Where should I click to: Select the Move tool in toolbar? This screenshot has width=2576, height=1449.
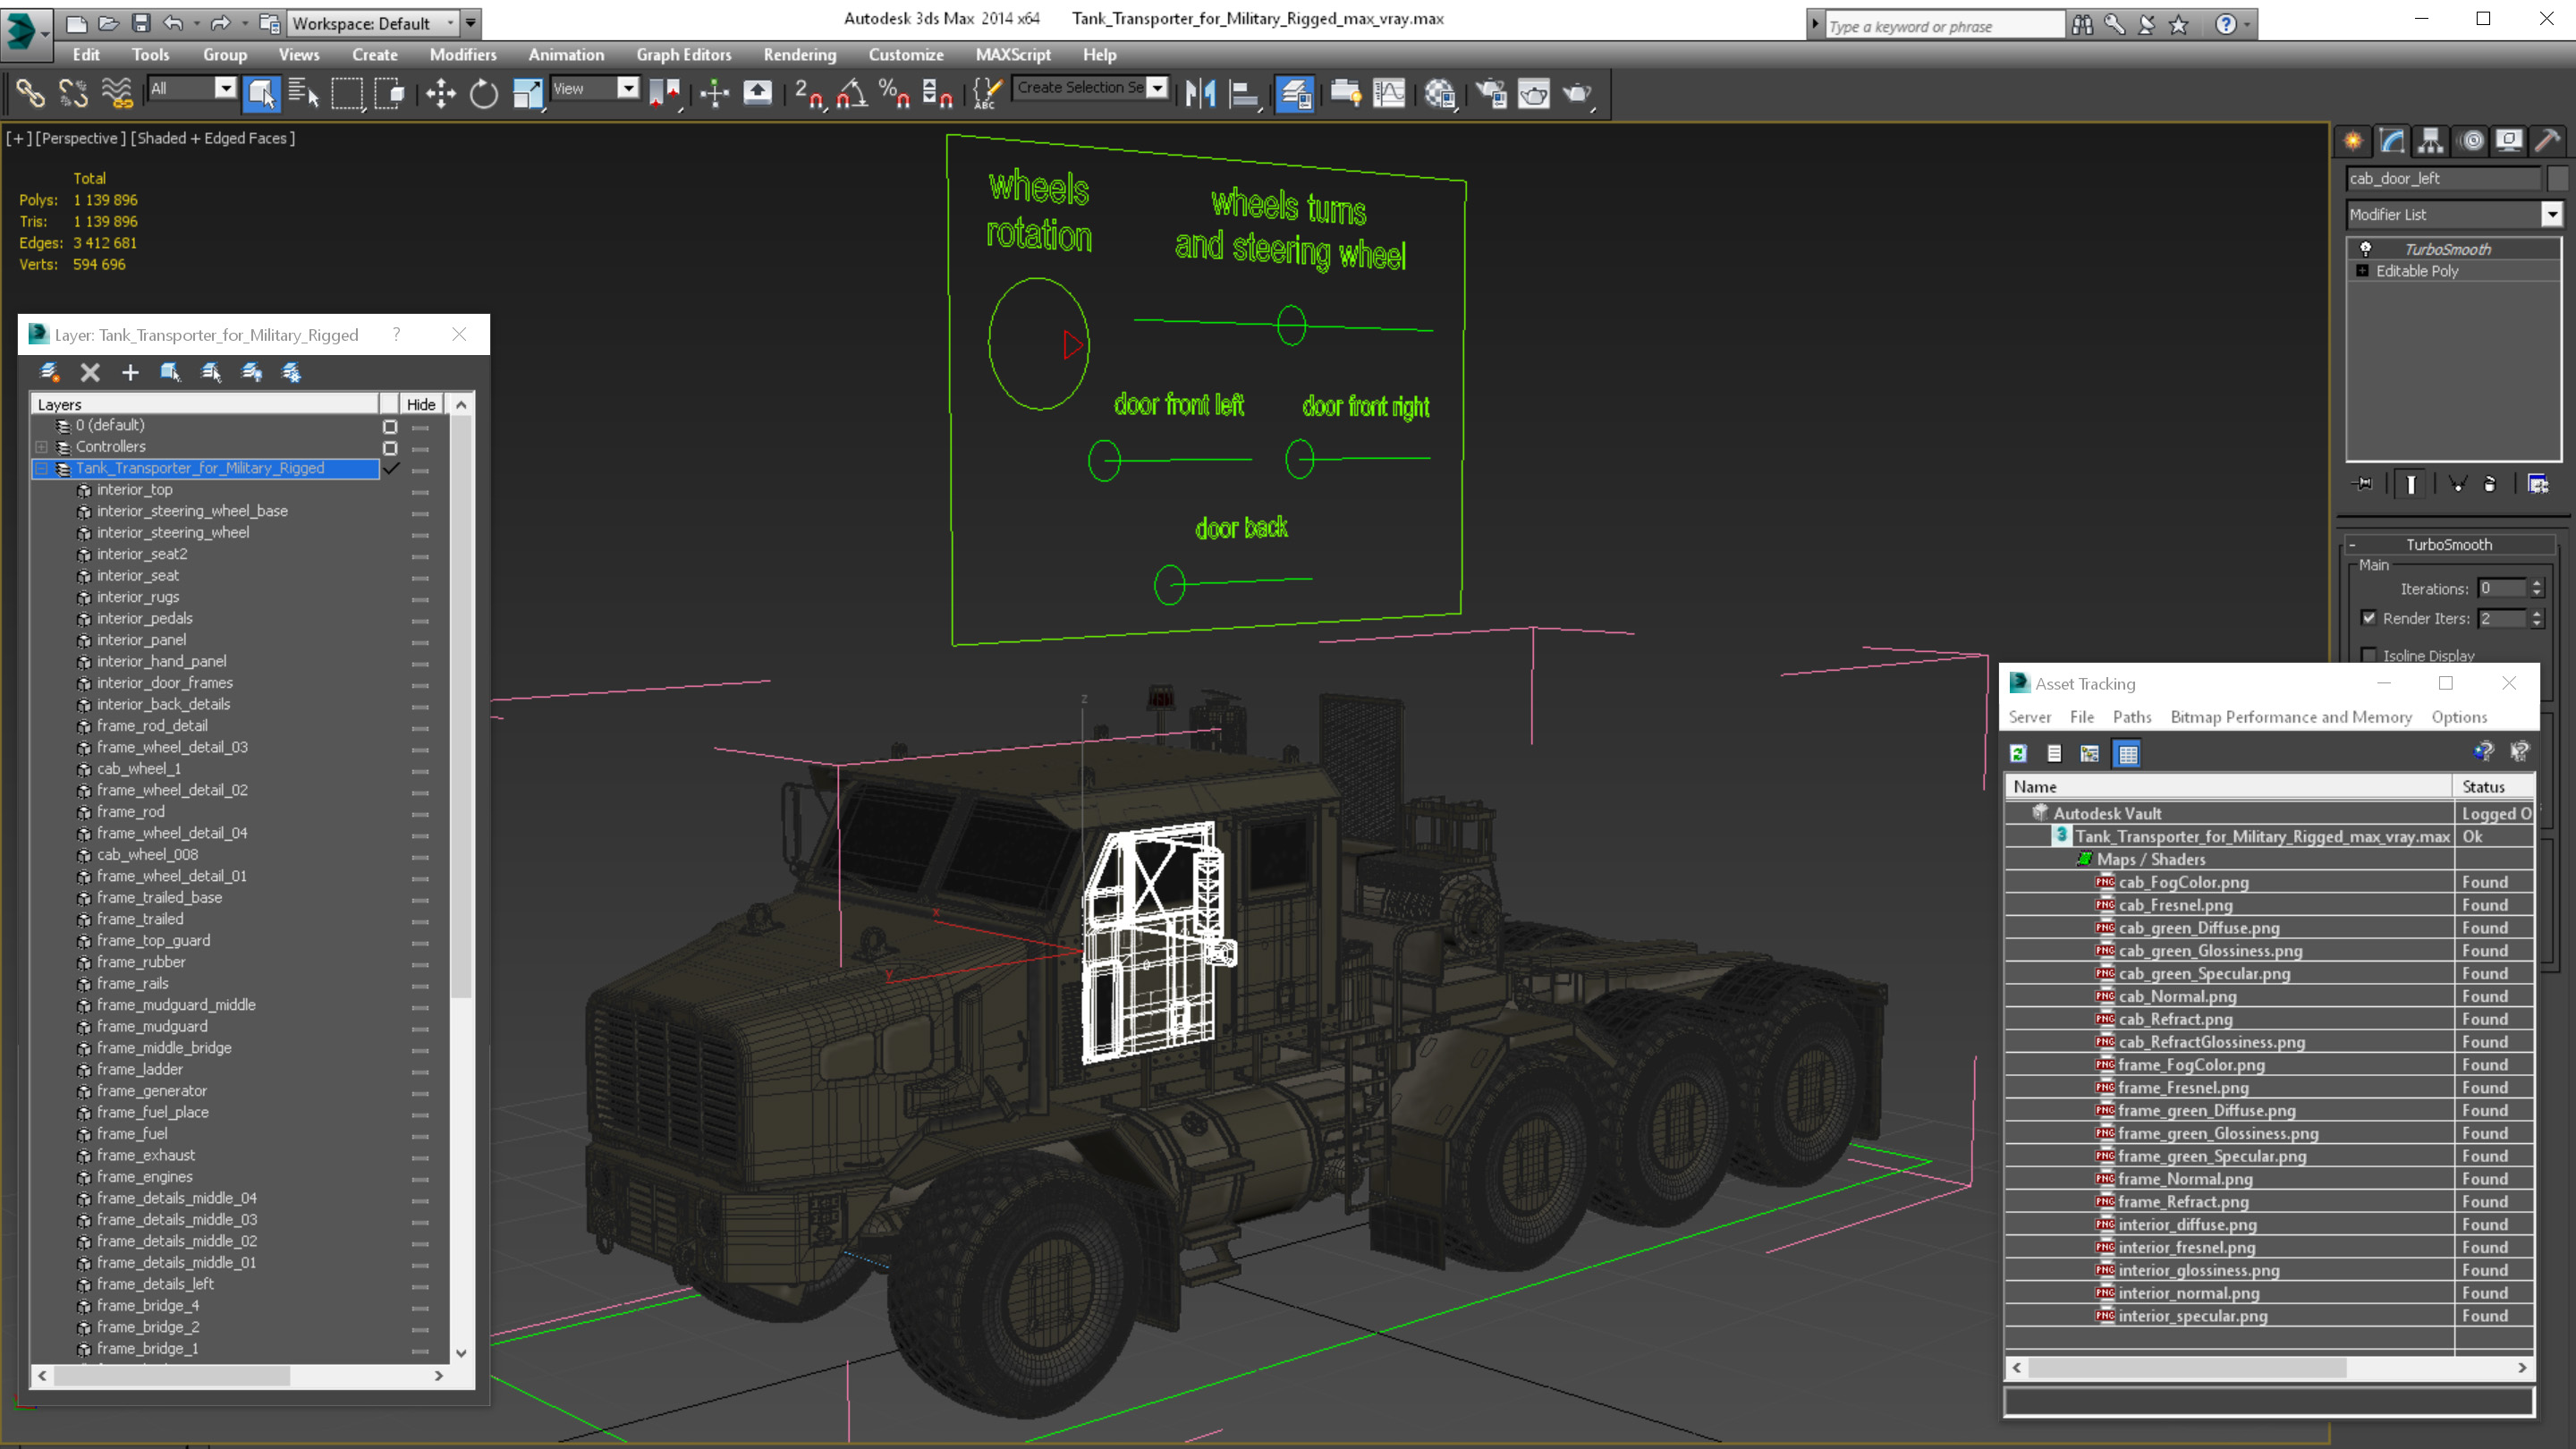[x=440, y=93]
